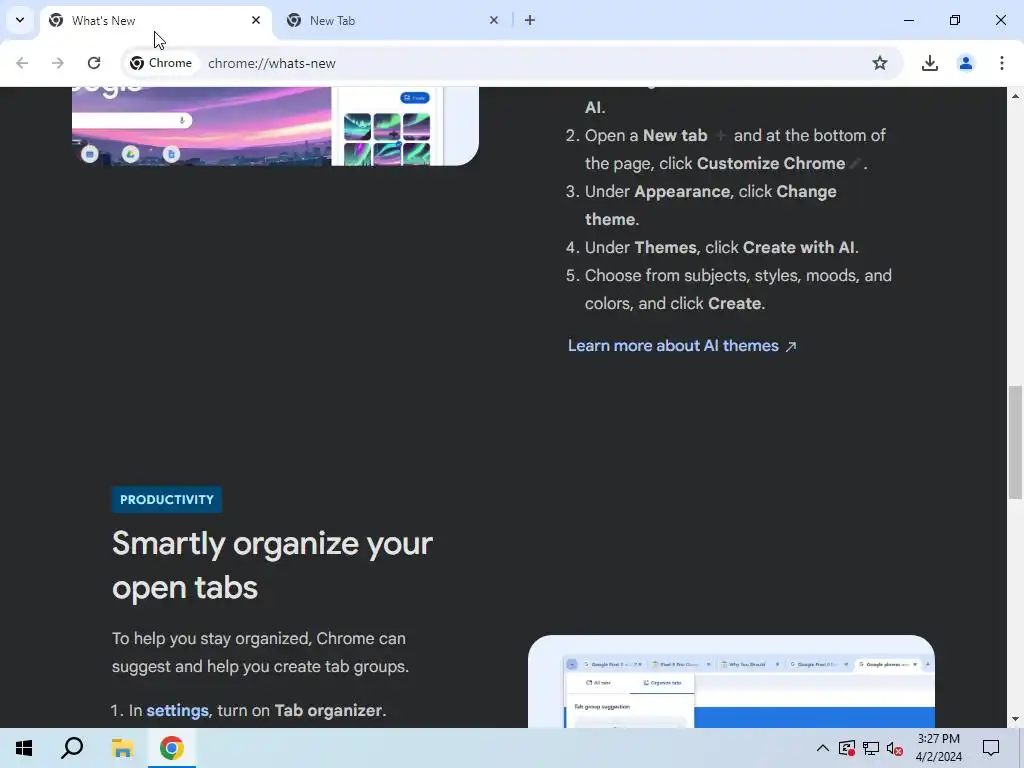The width and height of the screenshot is (1024, 768).
Task: Close the New Tab tab
Action: 494,20
